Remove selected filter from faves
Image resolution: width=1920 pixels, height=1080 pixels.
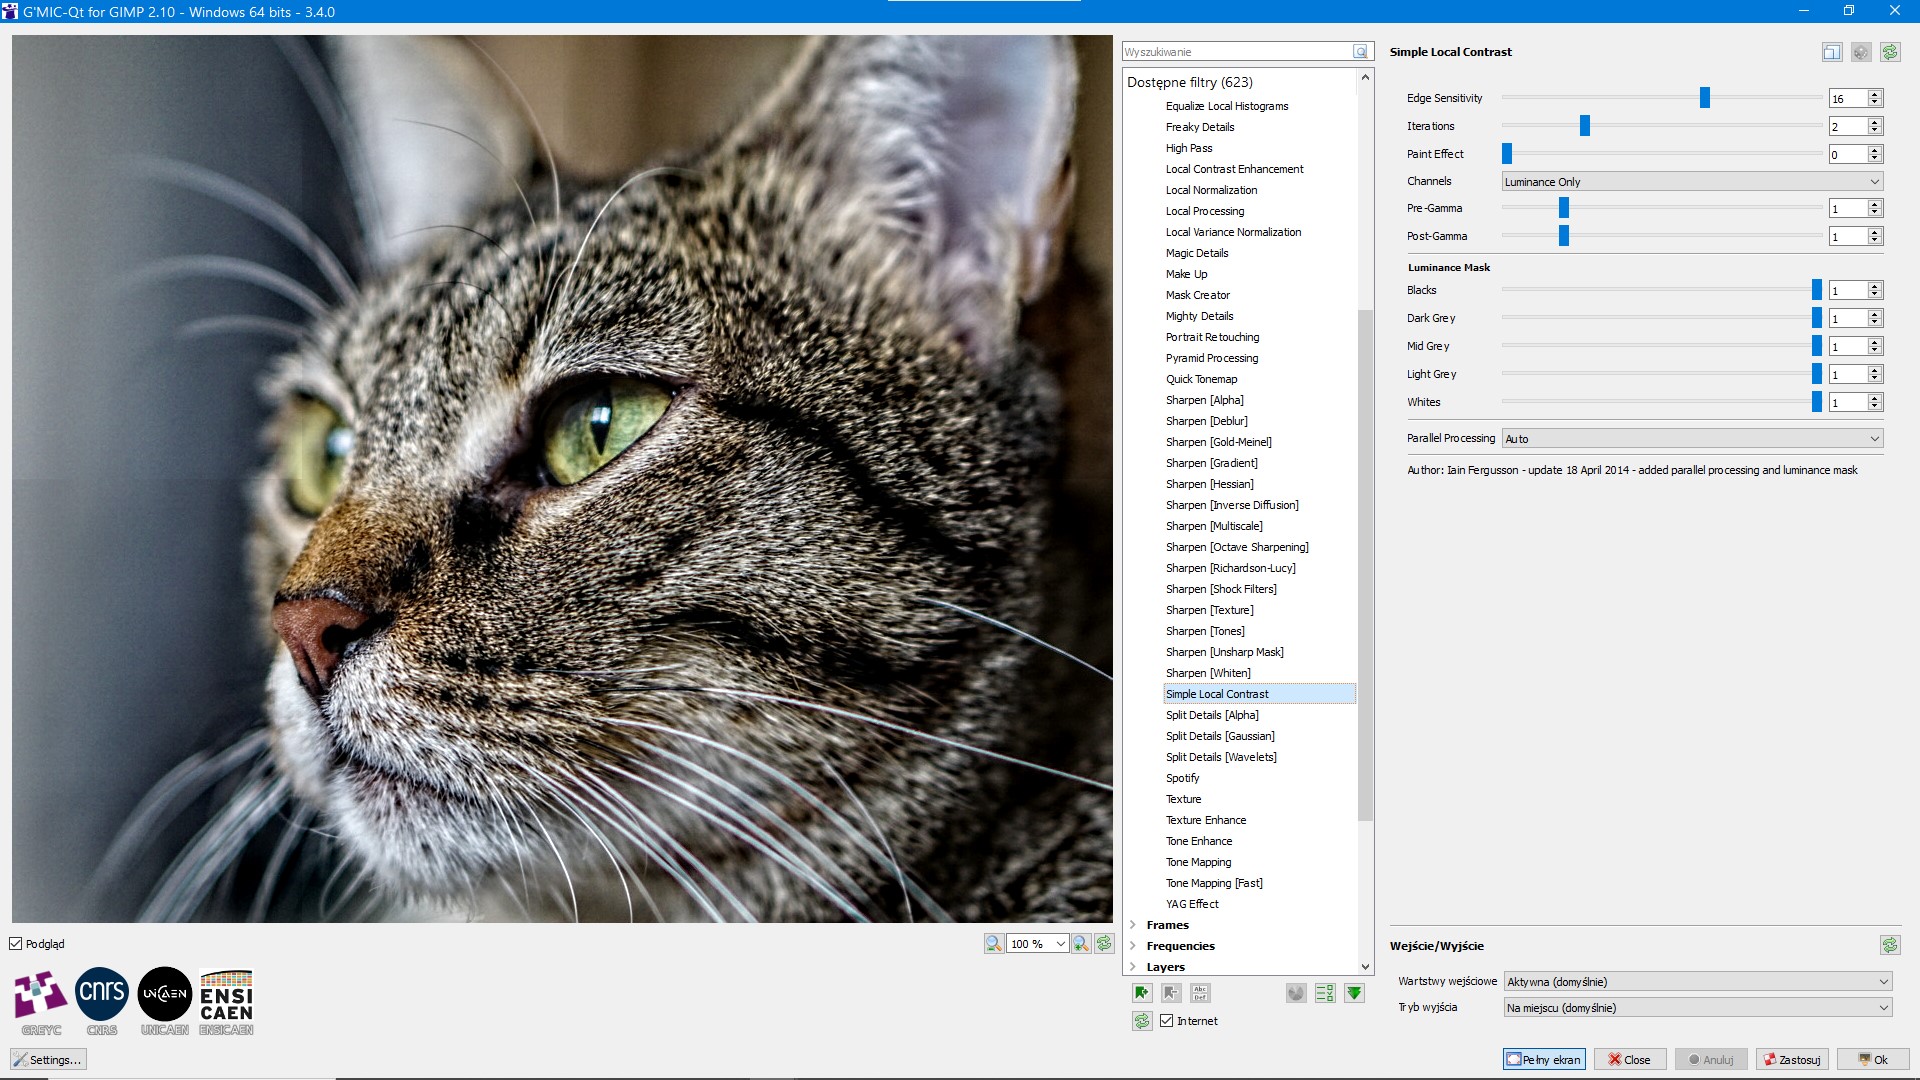tap(1170, 993)
